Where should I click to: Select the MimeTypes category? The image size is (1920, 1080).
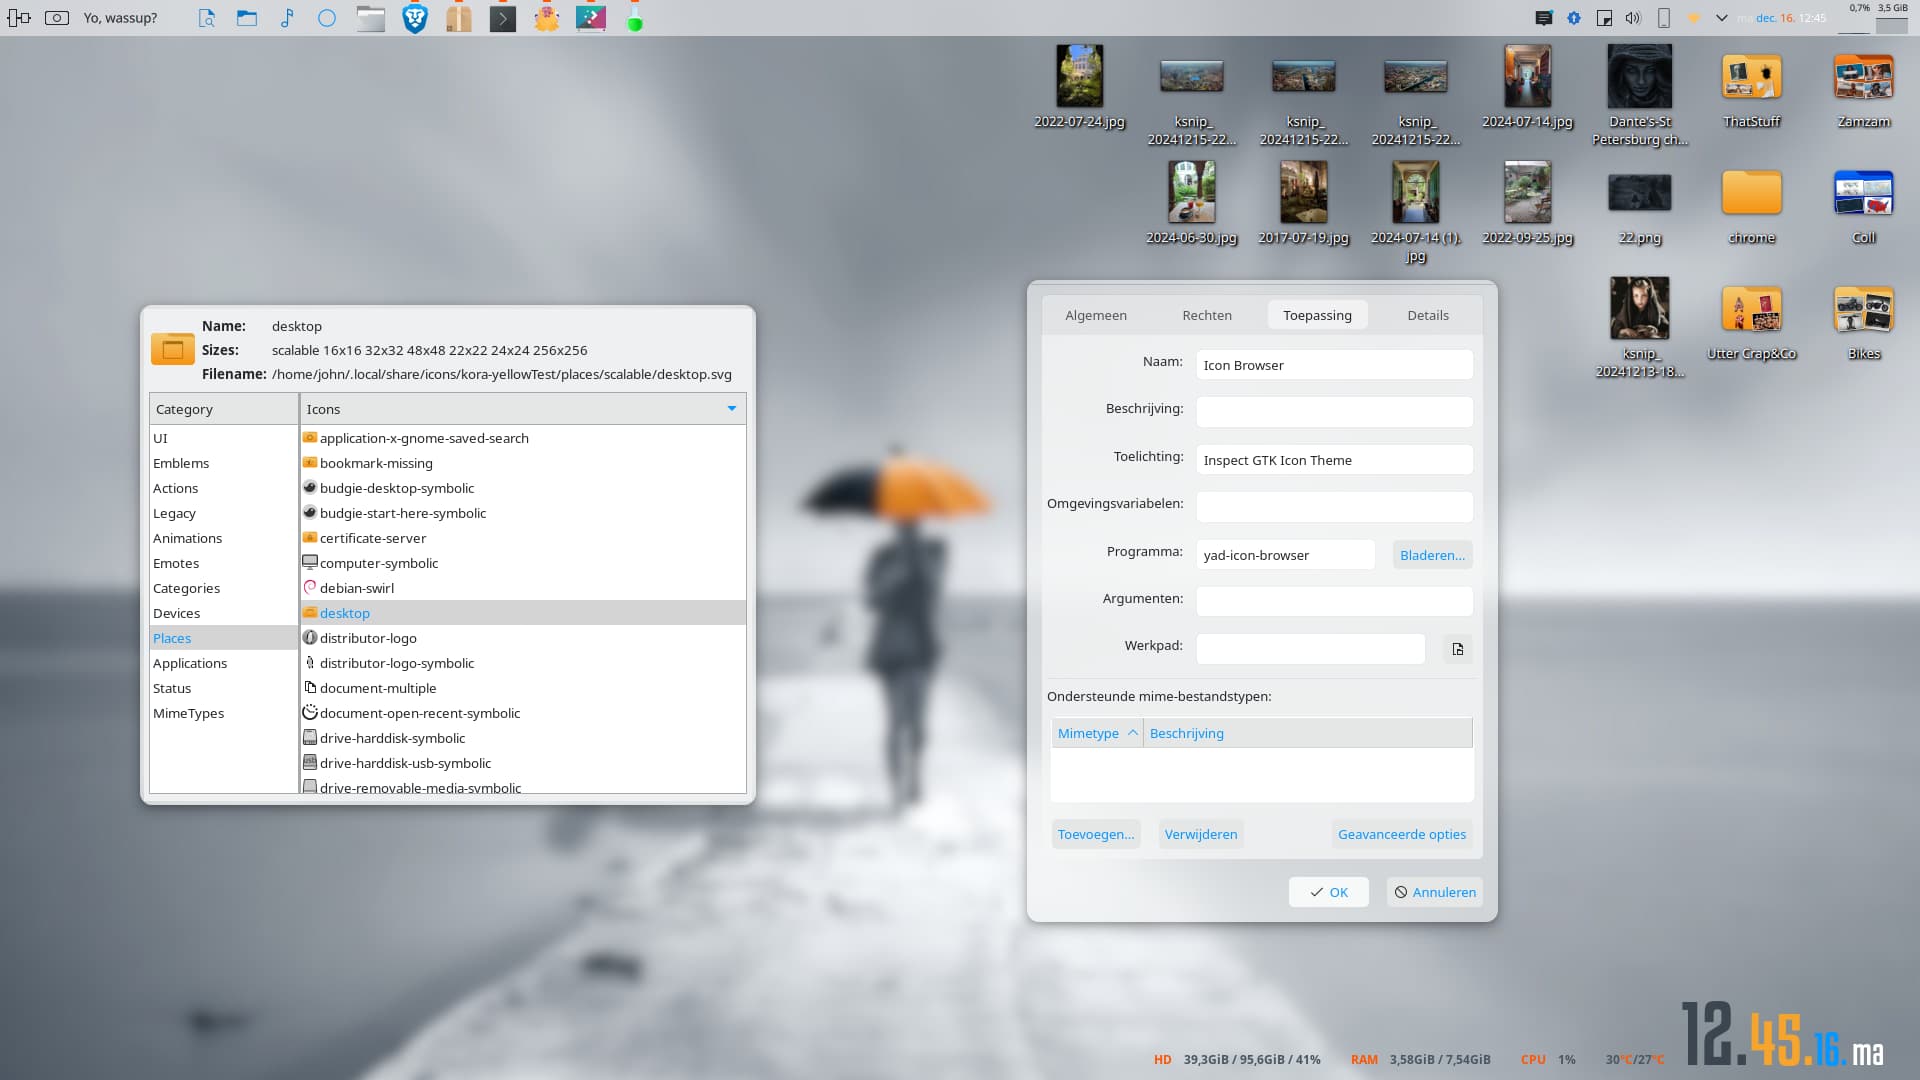(x=224, y=713)
